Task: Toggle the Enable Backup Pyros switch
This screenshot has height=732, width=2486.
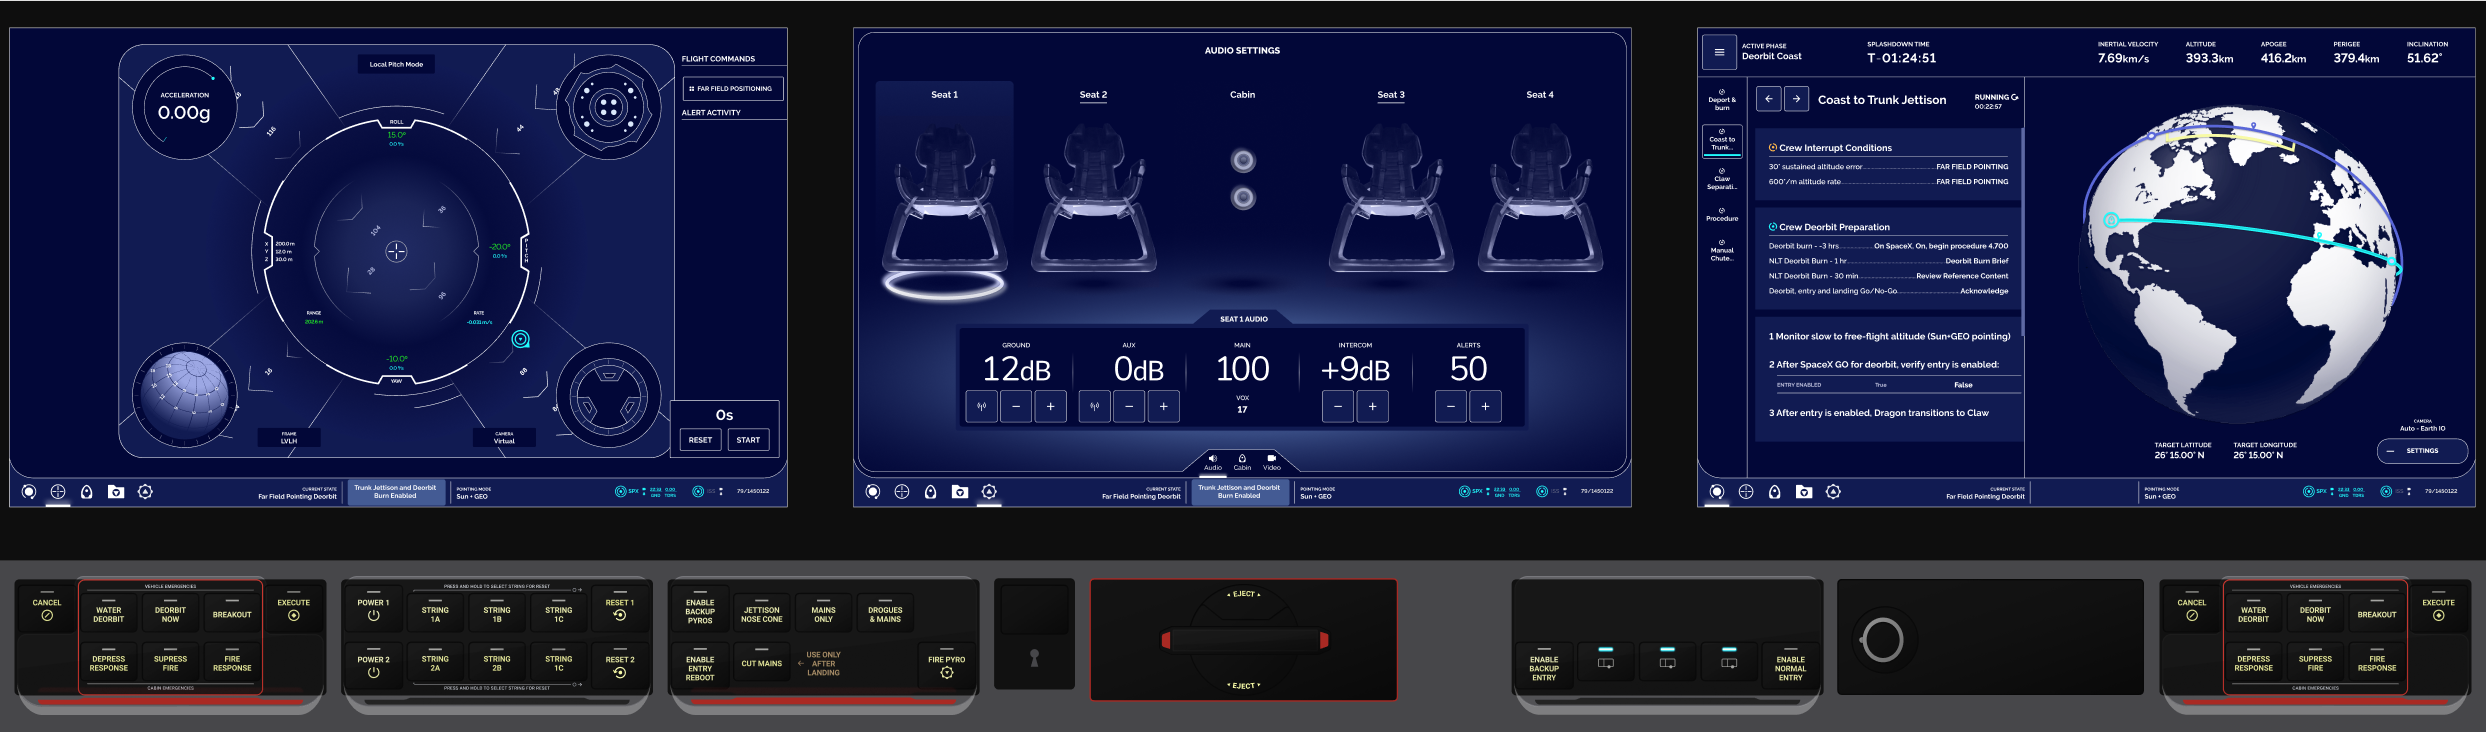Action: point(700,610)
